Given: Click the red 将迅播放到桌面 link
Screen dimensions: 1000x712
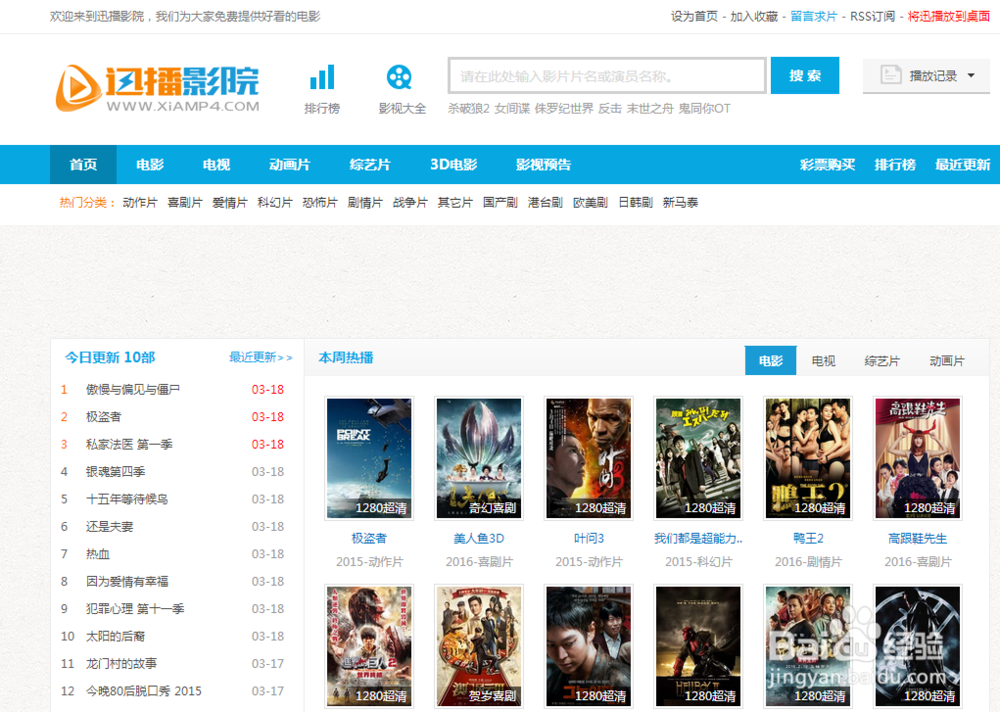Looking at the screenshot, I should [949, 17].
